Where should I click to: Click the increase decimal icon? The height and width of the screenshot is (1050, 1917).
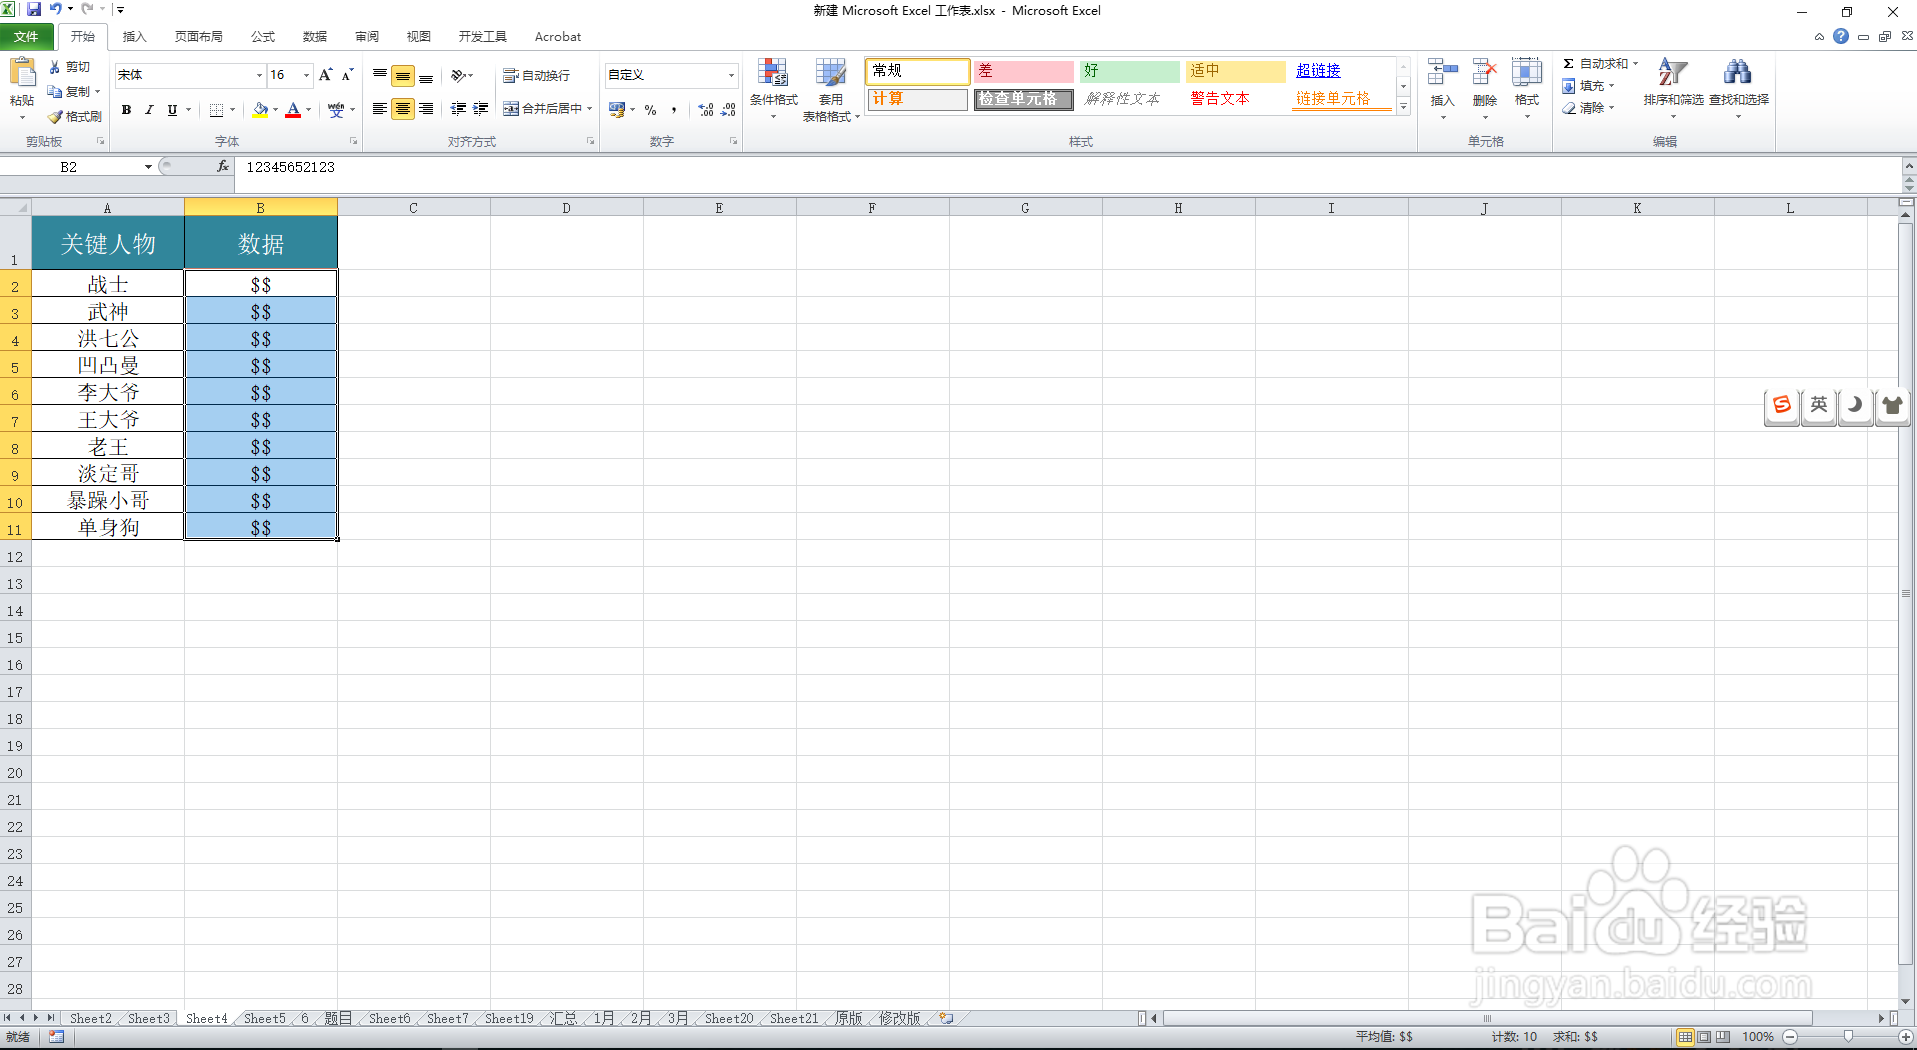[x=706, y=109]
